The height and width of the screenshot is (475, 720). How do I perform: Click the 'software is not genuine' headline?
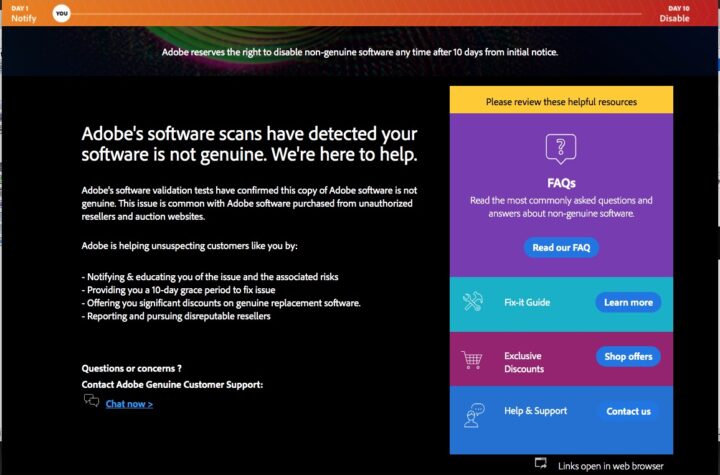[x=249, y=144]
